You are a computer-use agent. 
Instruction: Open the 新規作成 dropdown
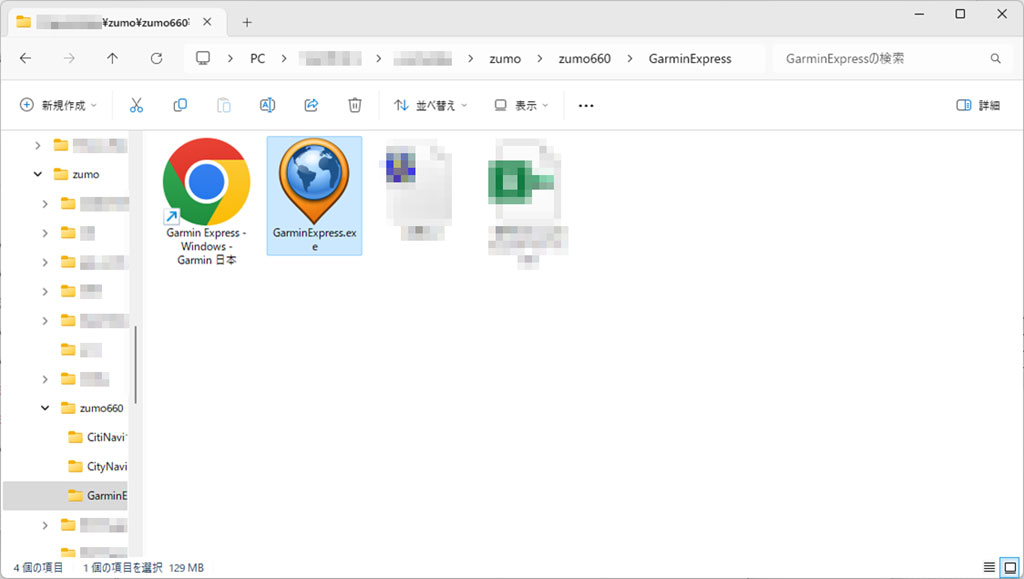59,105
